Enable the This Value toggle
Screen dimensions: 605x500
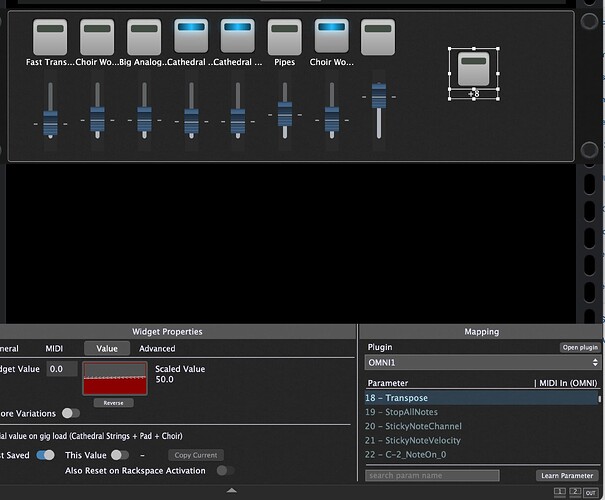pos(119,454)
